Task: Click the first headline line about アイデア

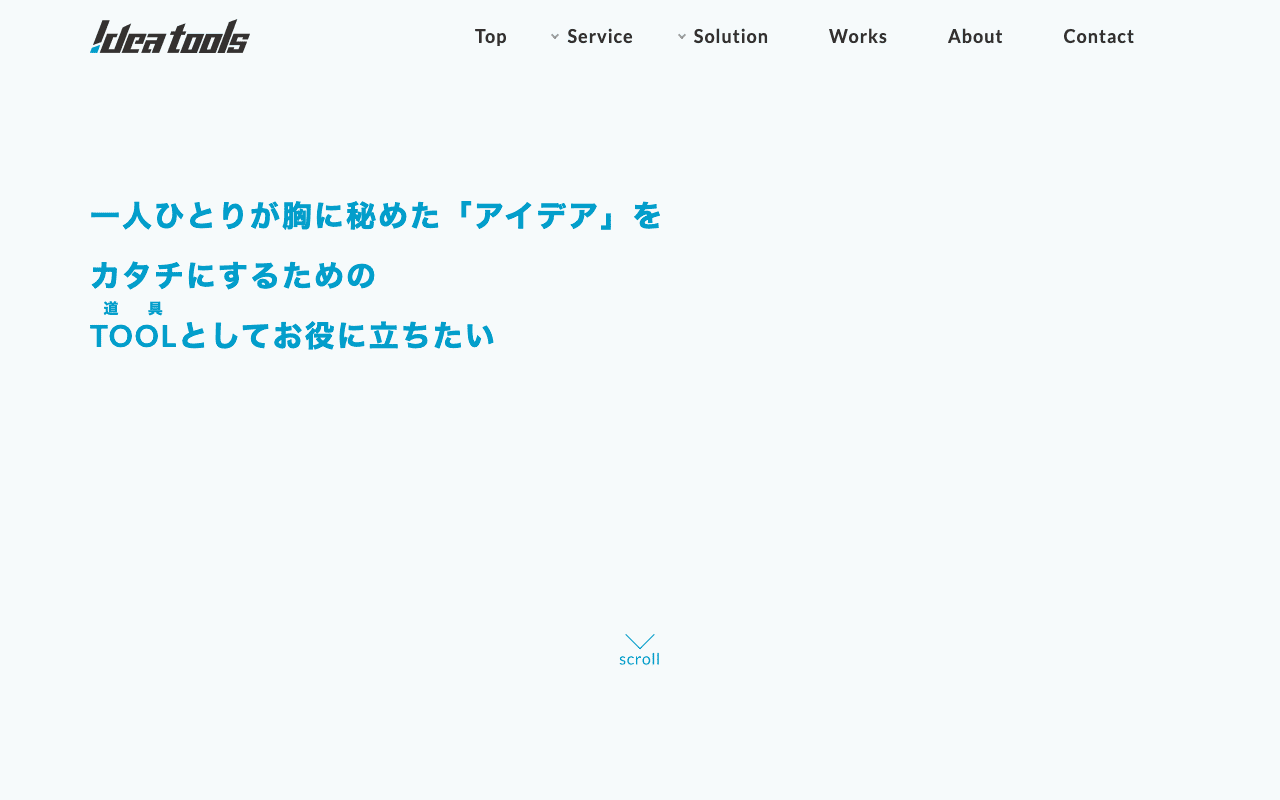Action: [376, 215]
